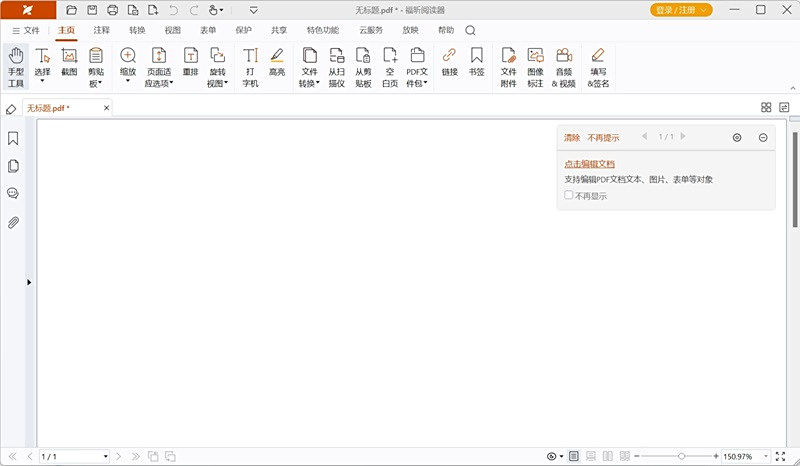Click the Bookmark (书签) ribbon icon

pos(477,62)
